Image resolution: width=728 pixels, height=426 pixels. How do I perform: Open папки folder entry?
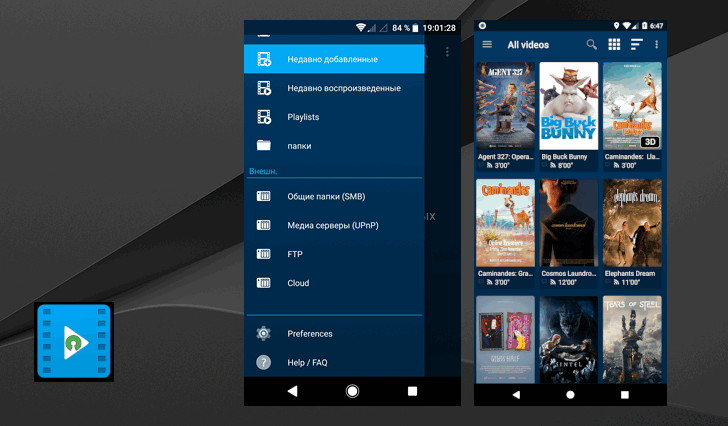334,146
